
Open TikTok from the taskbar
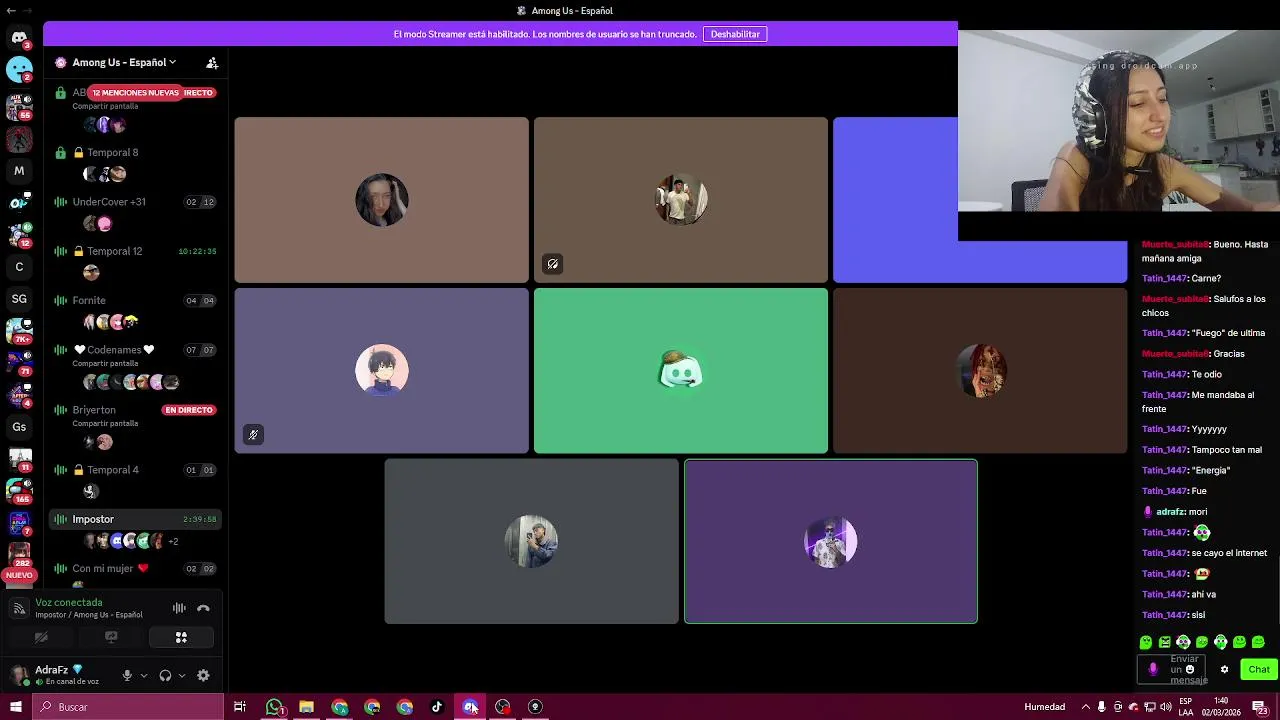(x=437, y=707)
